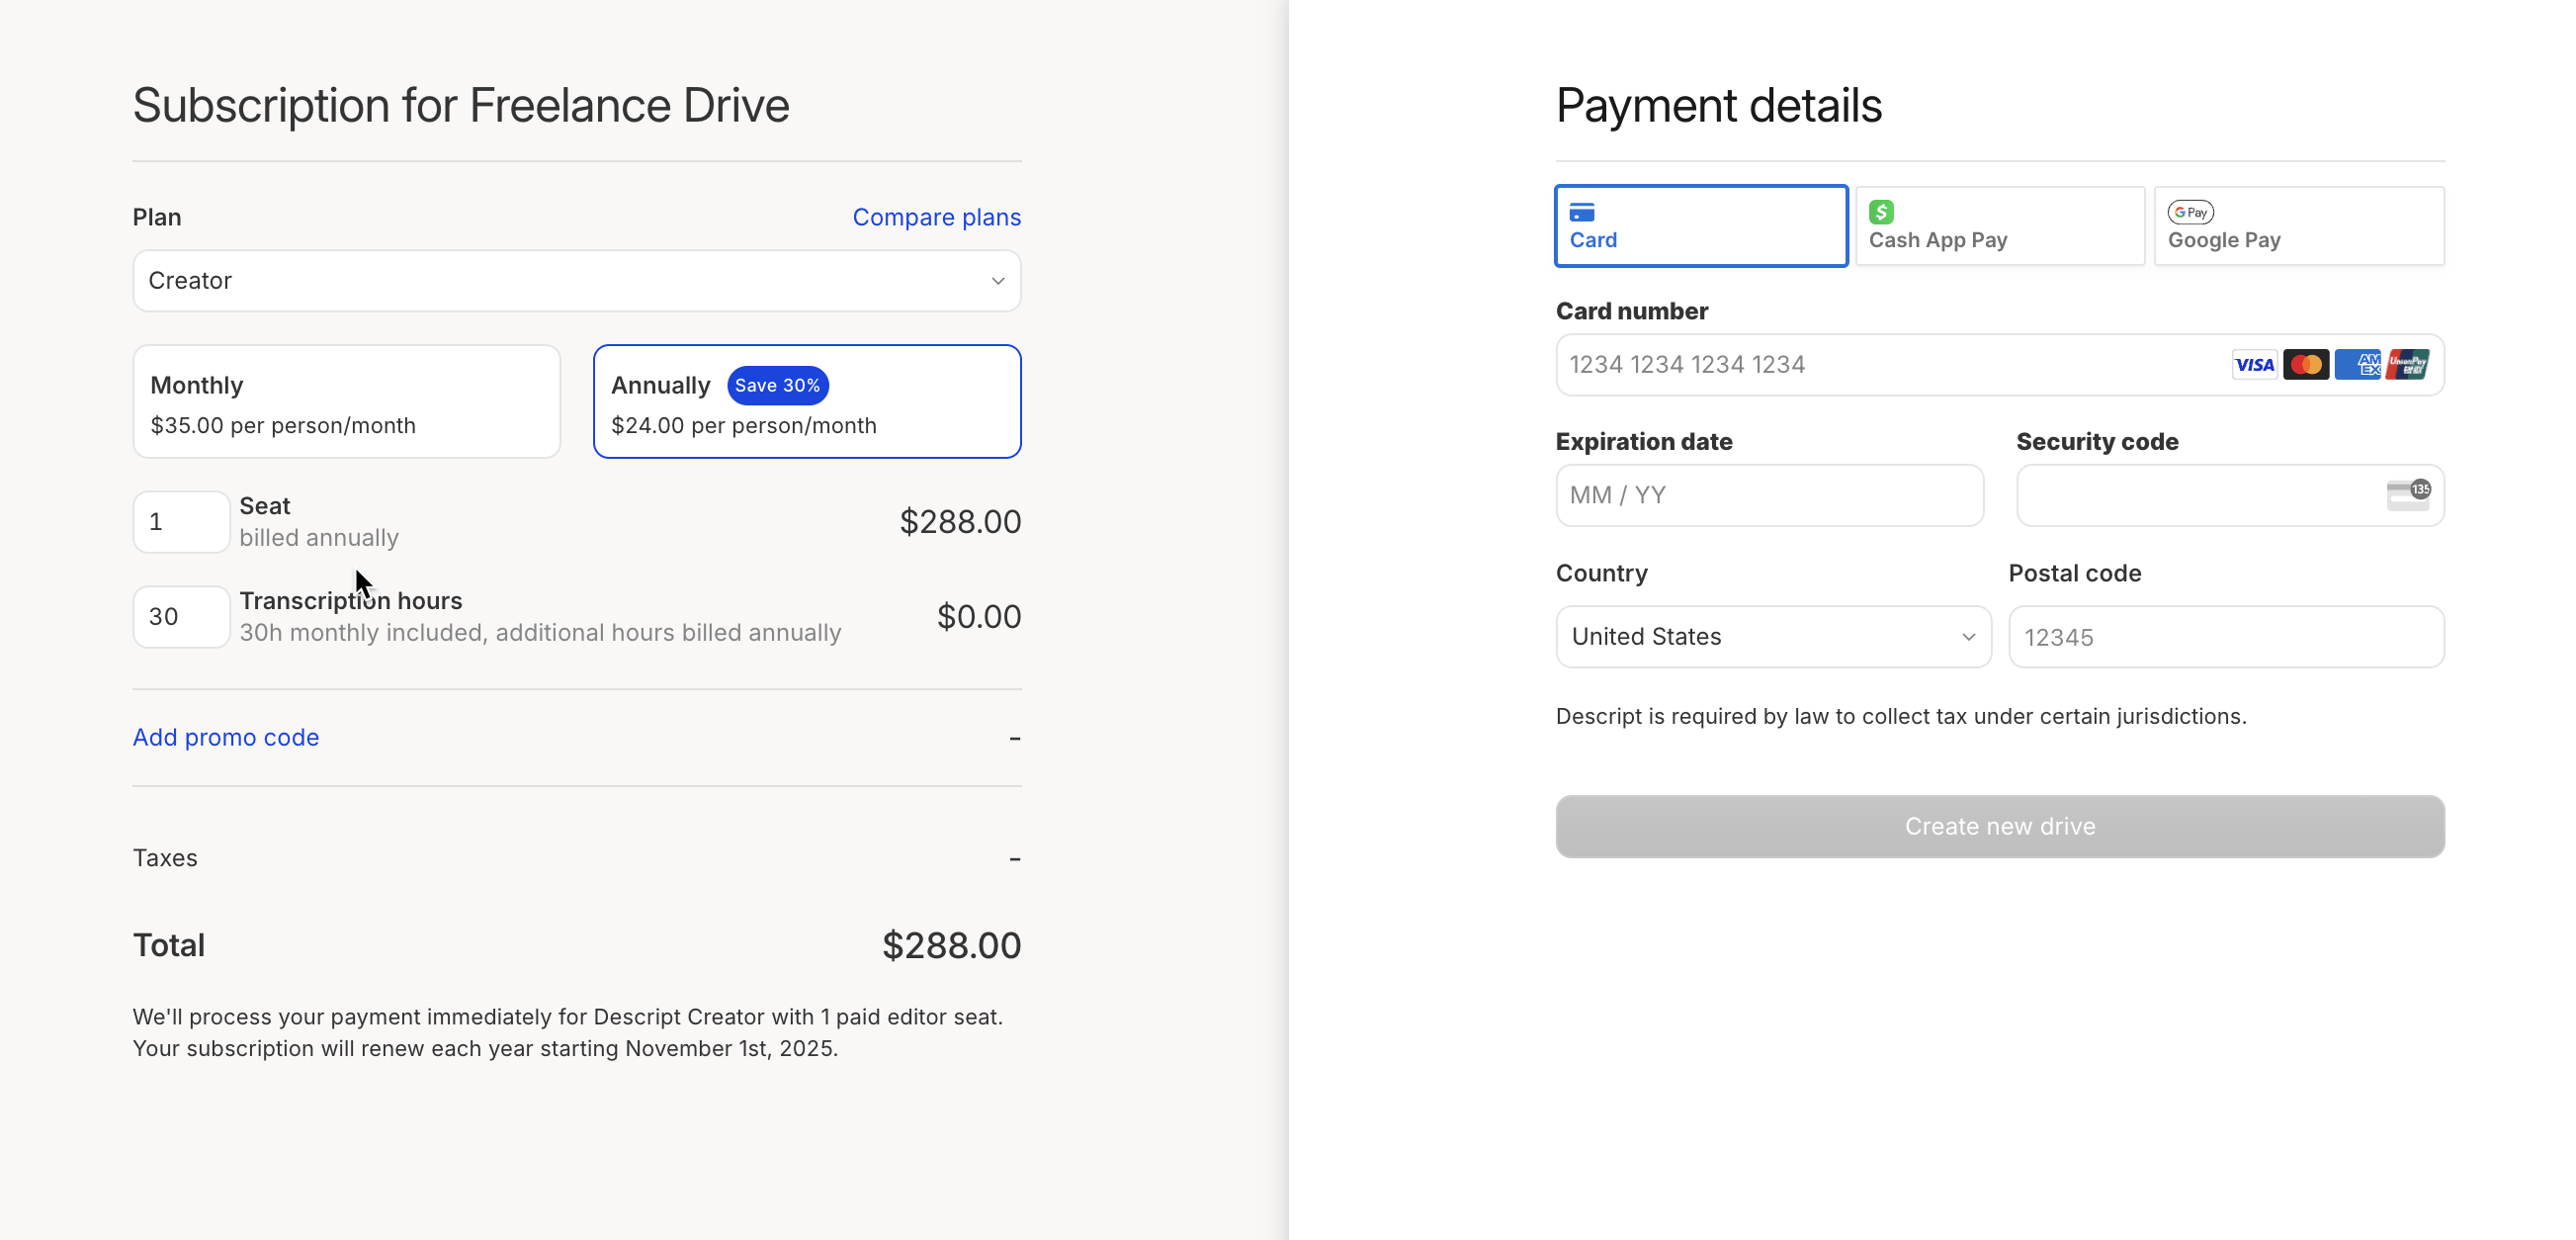Screen dimensions: 2576x1240
Task: Click the subscription renewal notice text
Action: coord(568,1032)
